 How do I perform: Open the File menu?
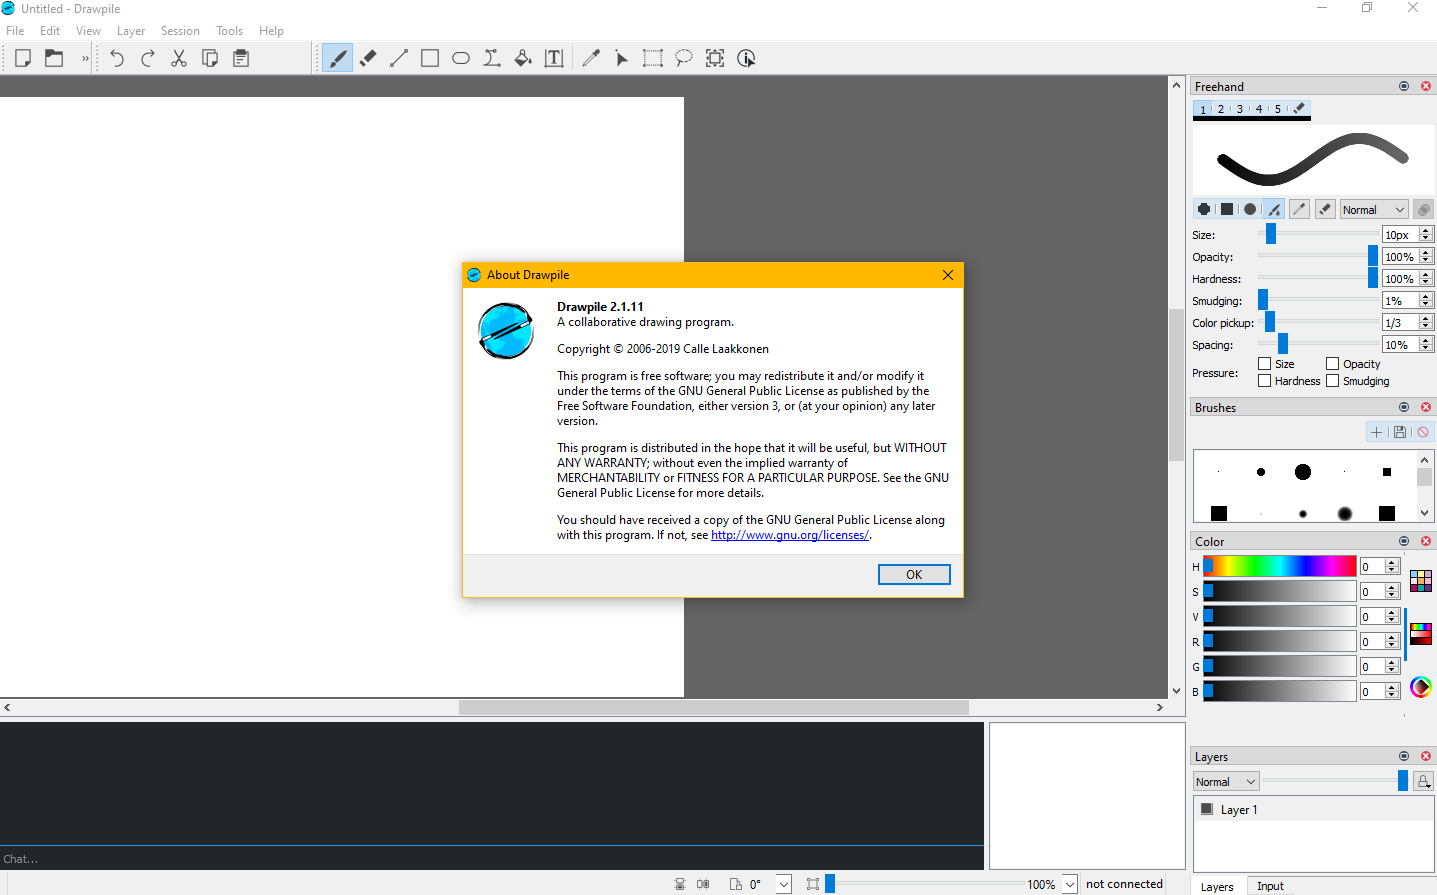pos(15,31)
